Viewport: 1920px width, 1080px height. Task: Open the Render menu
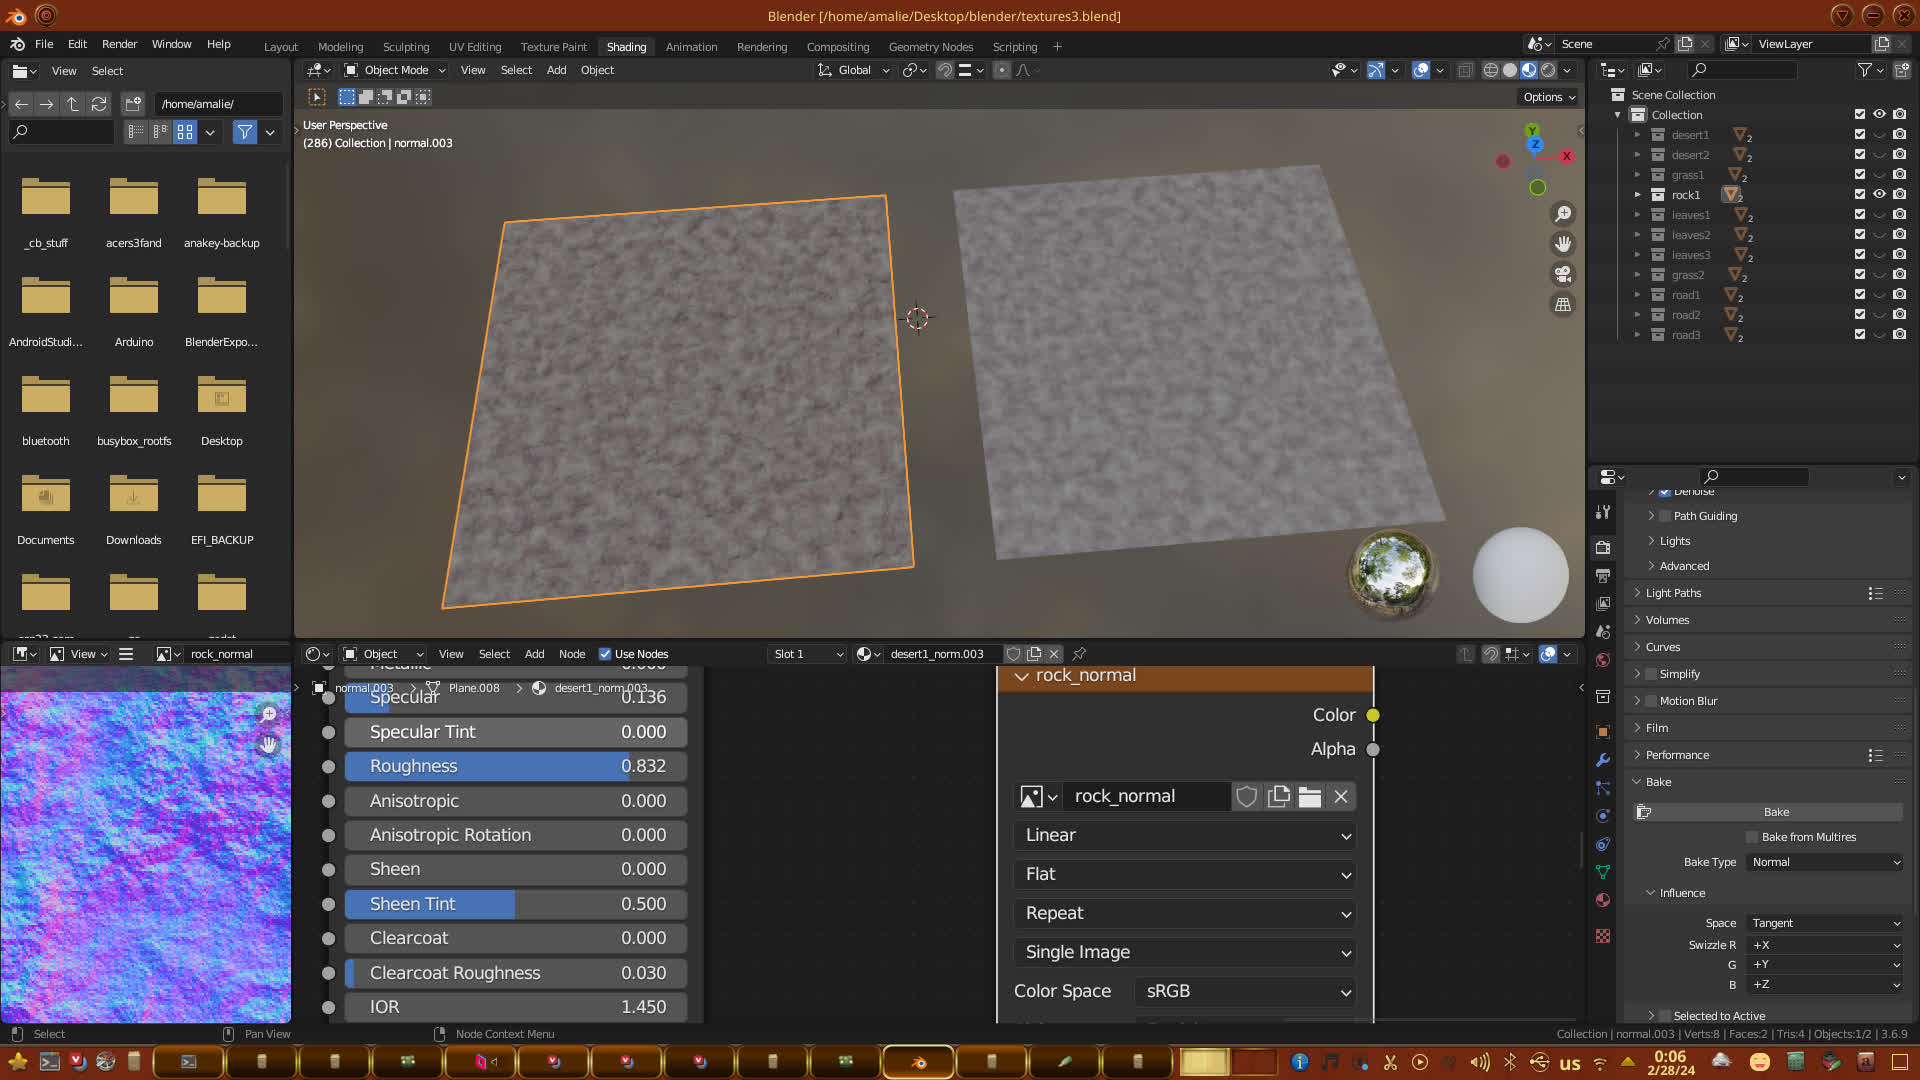pyautogui.click(x=119, y=44)
